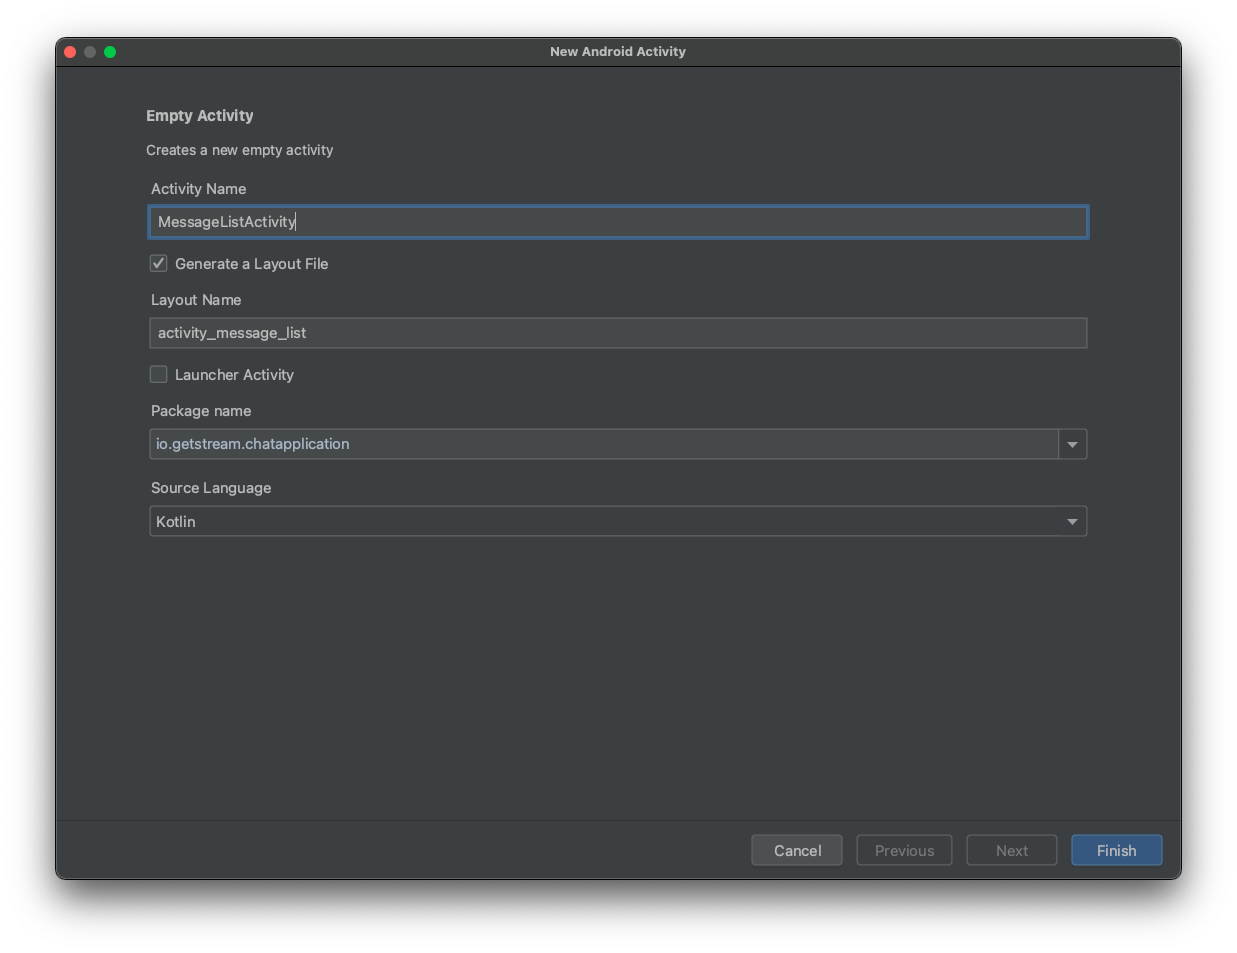Click the green zoom window button
Viewport: 1237px width, 953px height.
[x=110, y=52]
